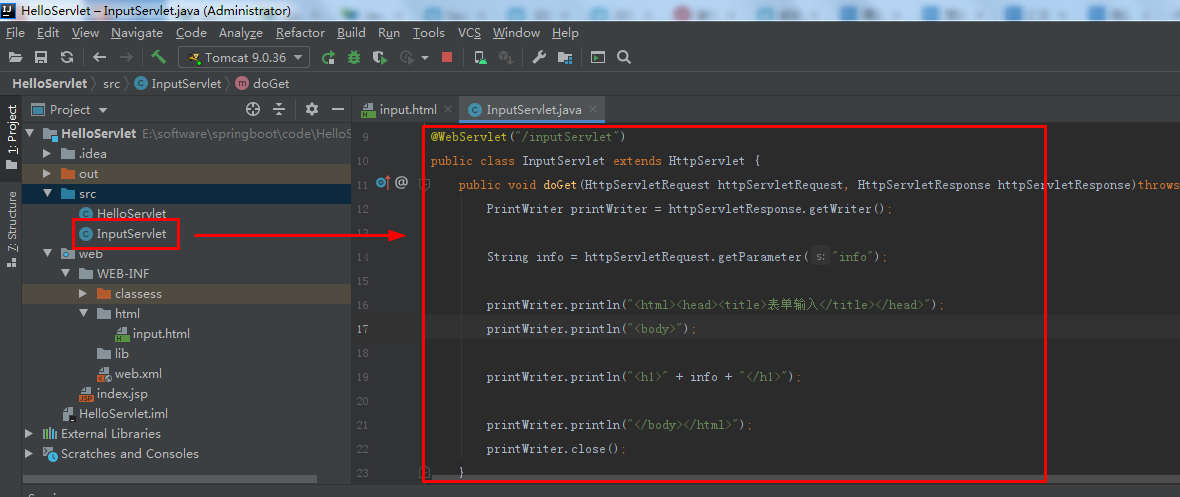Select HelloServlet.iml in the project tree
1180x497 pixels.
click(x=115, y=413)
